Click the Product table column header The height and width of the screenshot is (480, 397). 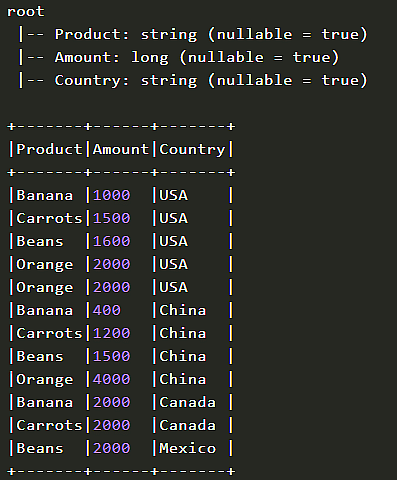(49, 149)
